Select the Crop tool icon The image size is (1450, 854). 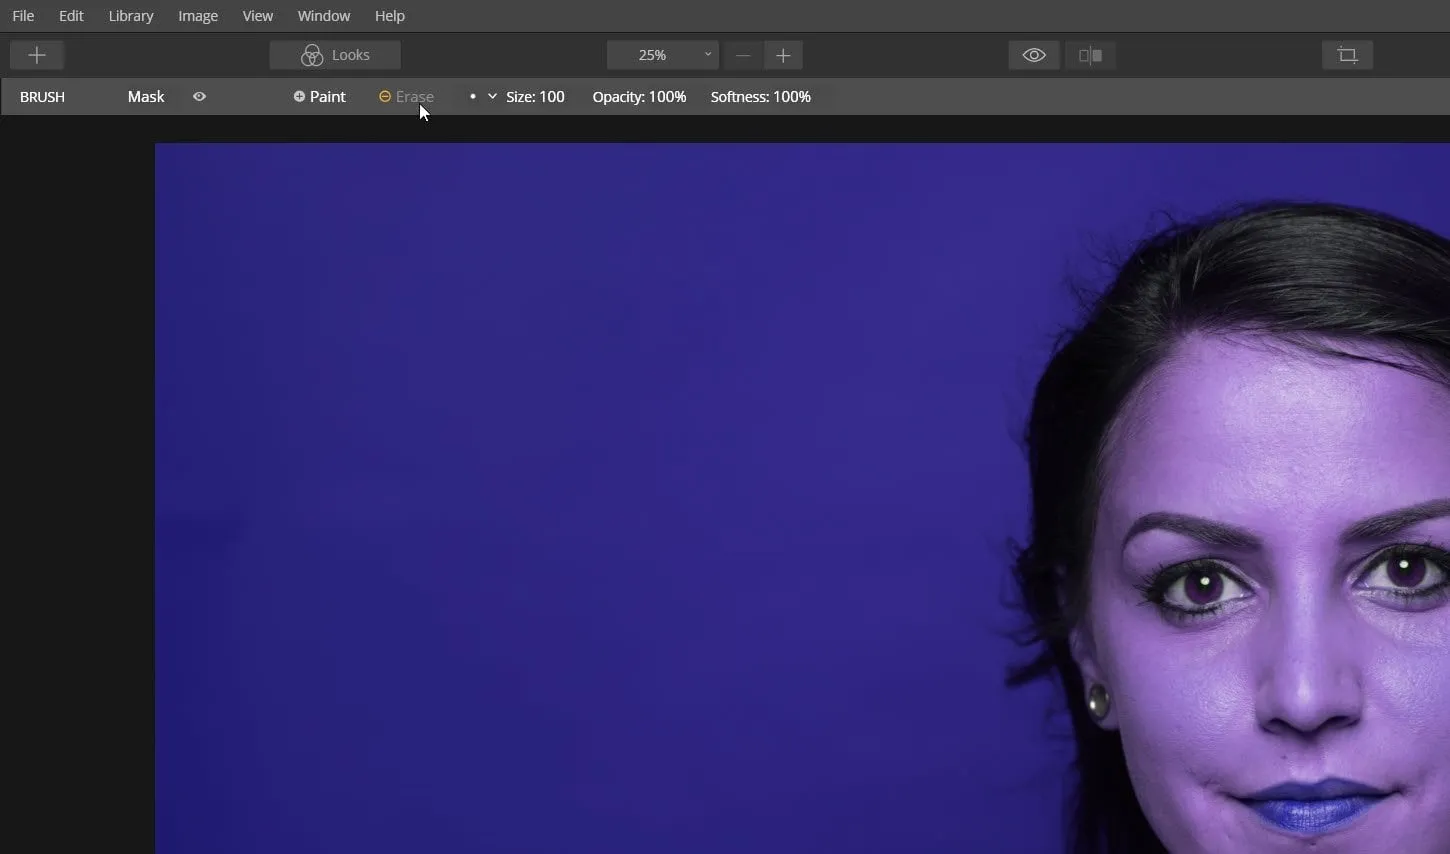[x=1347, y=55]
